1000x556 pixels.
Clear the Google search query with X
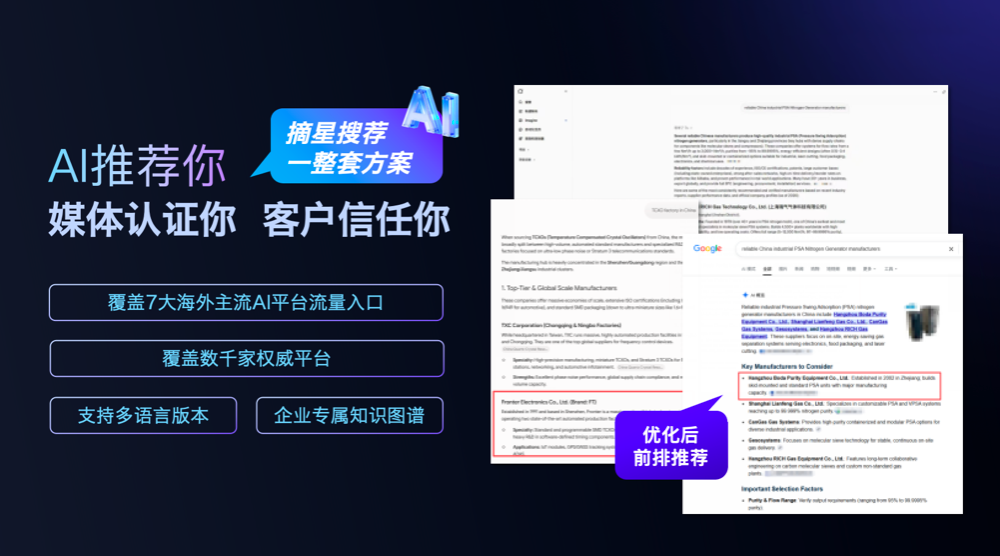point(951,249)
